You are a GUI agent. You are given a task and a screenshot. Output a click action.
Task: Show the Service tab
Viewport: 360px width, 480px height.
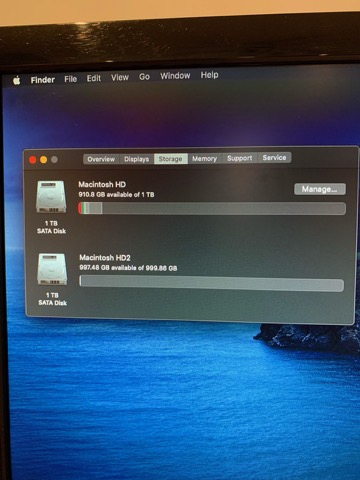tap(274, 158)
